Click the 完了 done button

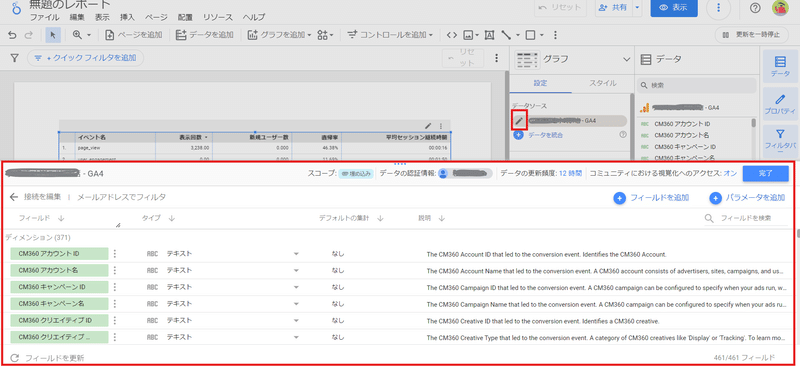(766, 174)
